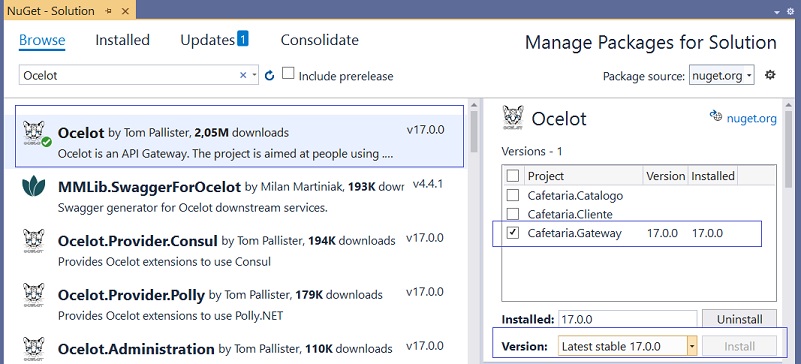
Task: Enable the Include prerelease checkbox
Action: point(288,74)
